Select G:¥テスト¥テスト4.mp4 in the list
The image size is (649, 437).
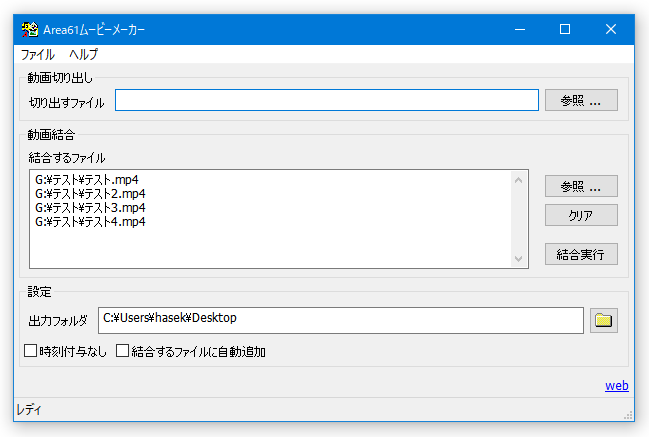90,222
